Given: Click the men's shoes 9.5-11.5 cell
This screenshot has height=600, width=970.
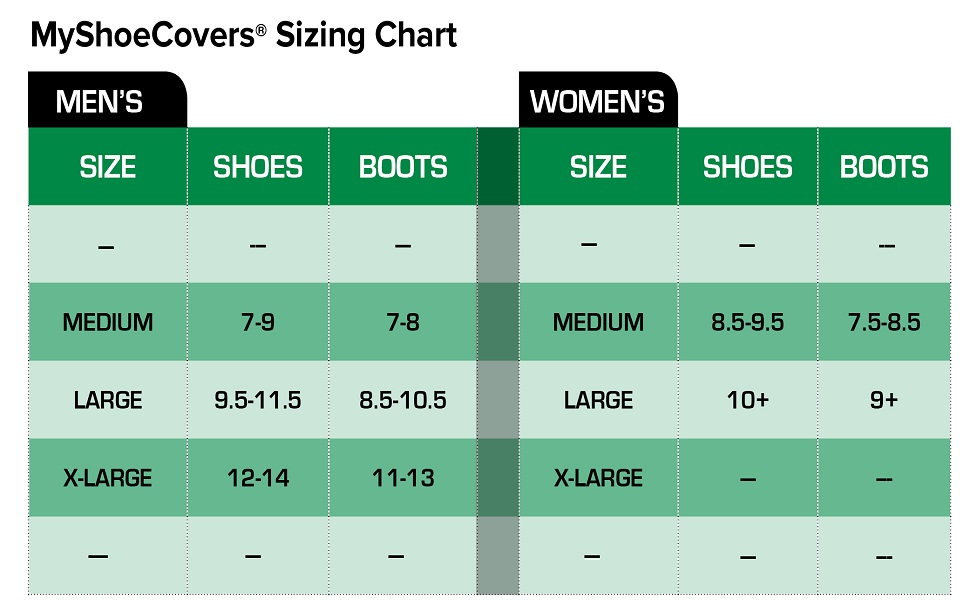Looking at the screenshot, I should pos(258,400).
